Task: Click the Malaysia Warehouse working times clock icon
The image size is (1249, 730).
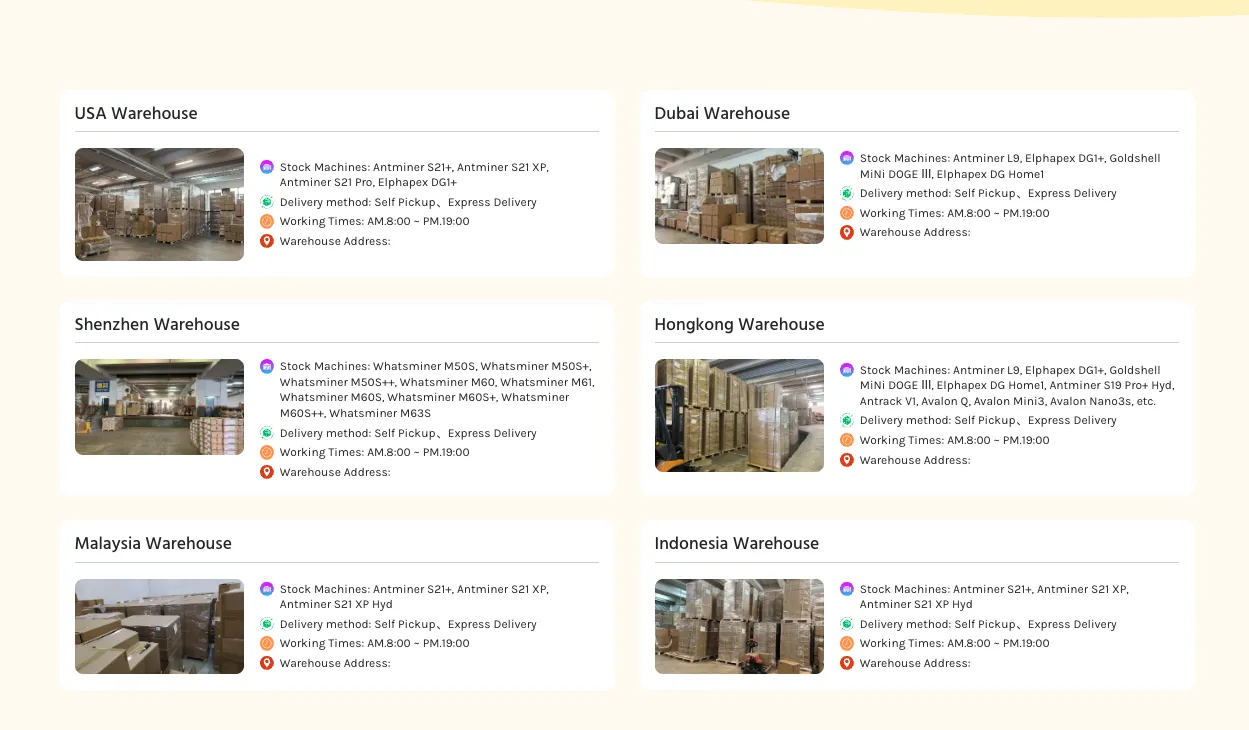Action: pos(267,643)
